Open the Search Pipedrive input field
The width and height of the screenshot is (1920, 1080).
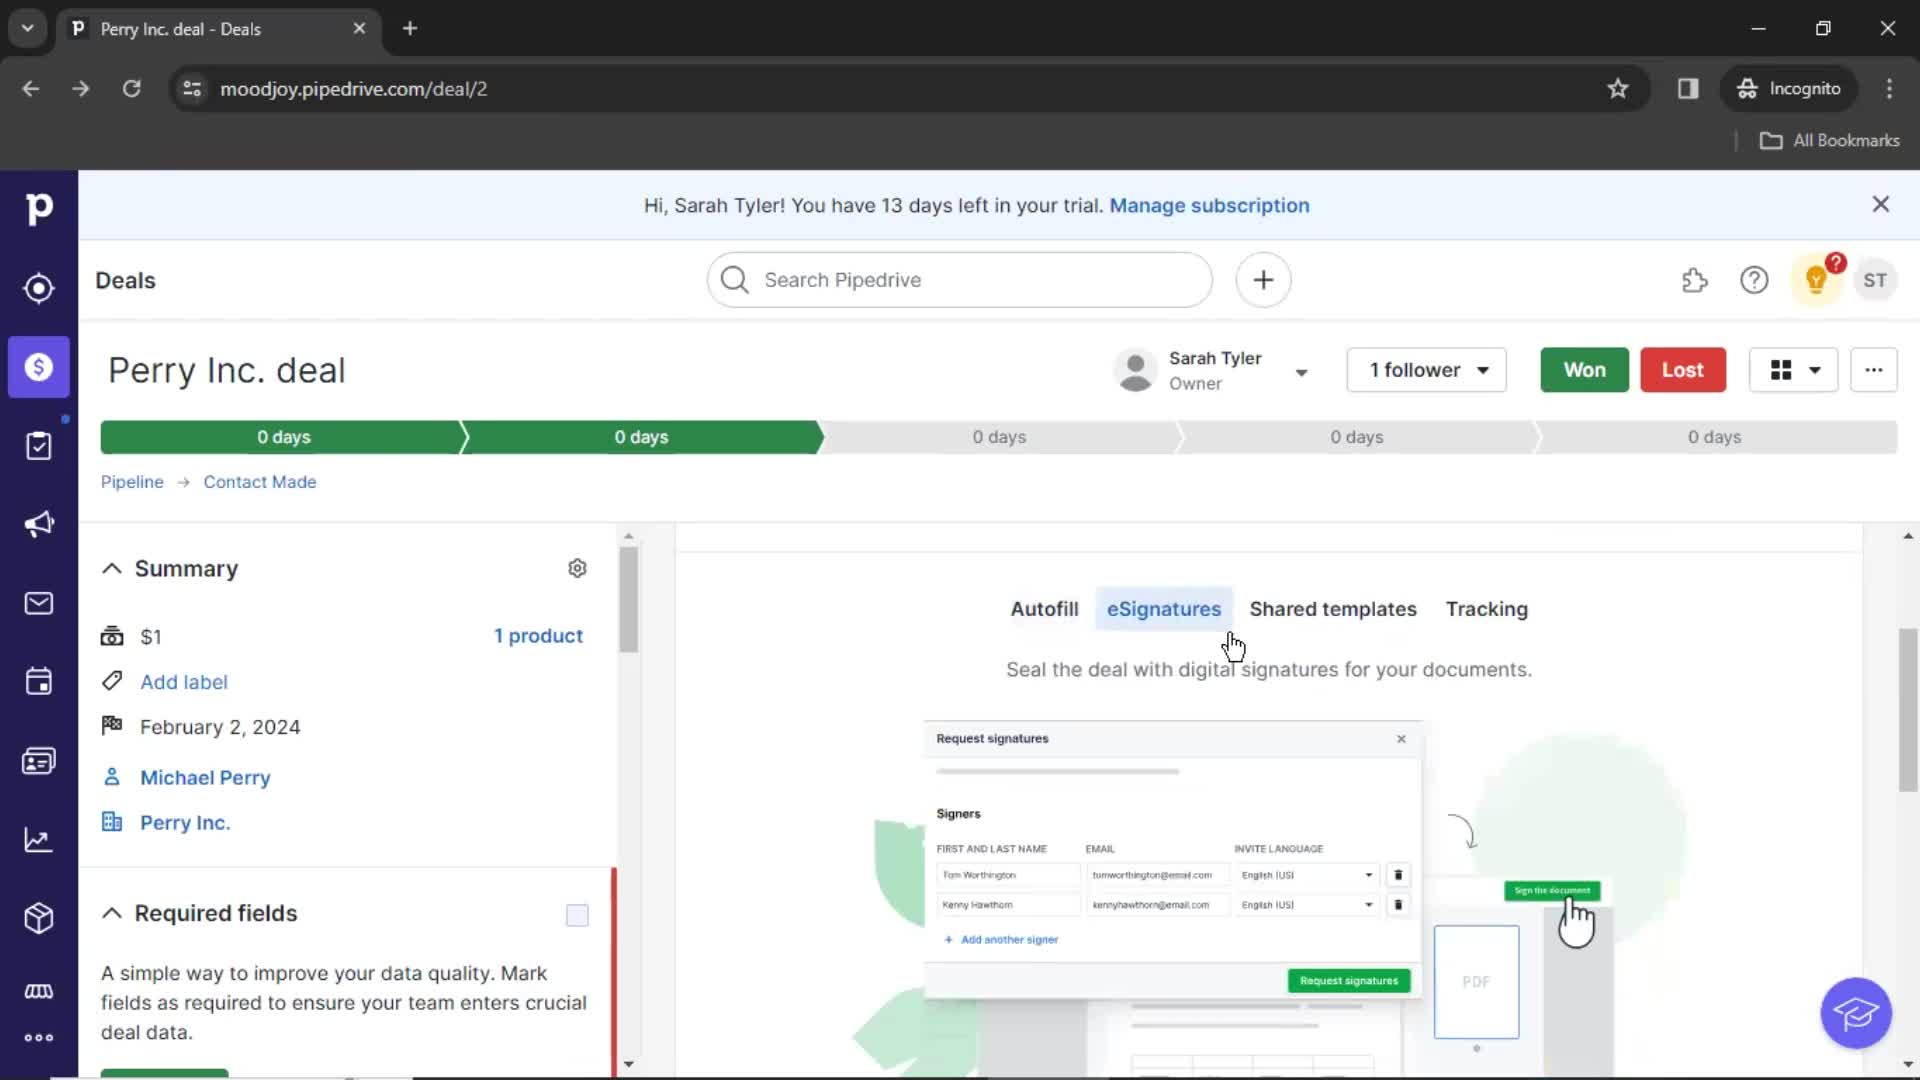[960, 280]
